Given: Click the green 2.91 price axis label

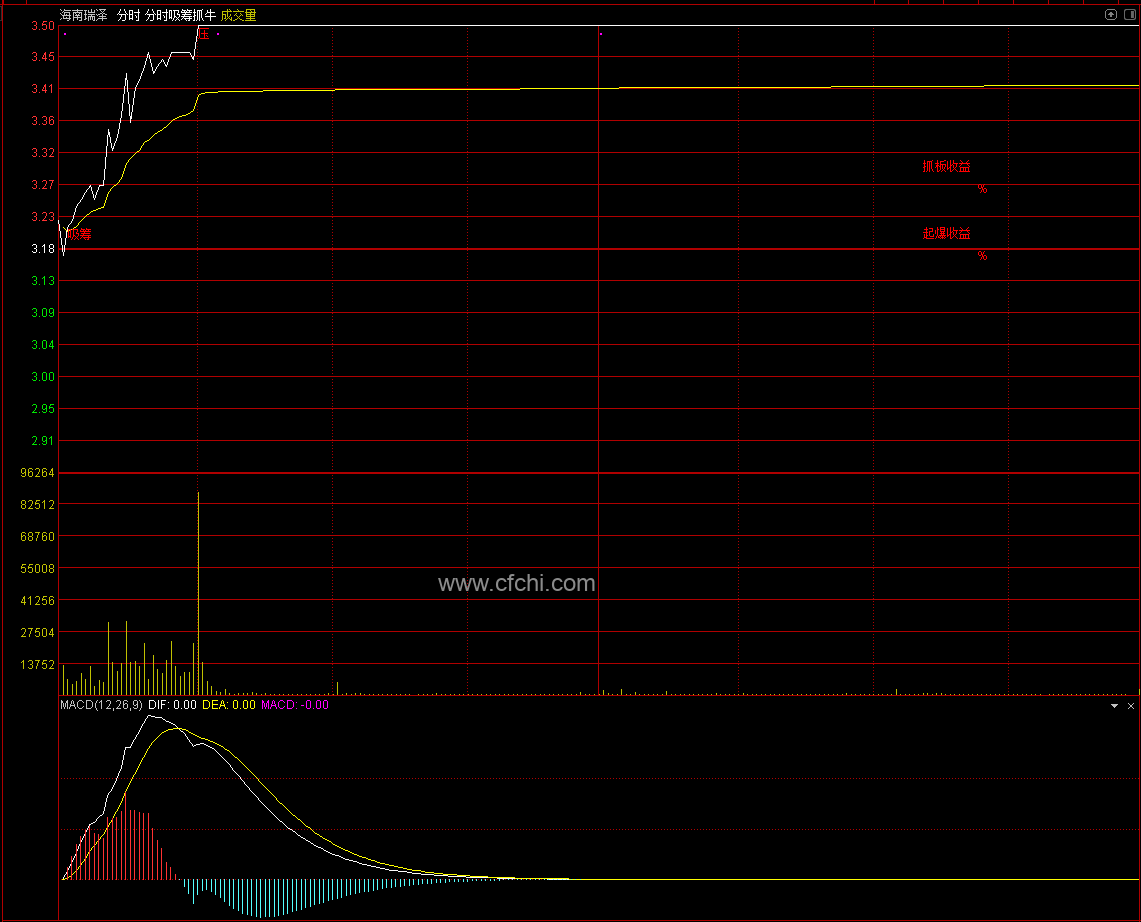Looking at the screenshot, I should tap(43, 441).
